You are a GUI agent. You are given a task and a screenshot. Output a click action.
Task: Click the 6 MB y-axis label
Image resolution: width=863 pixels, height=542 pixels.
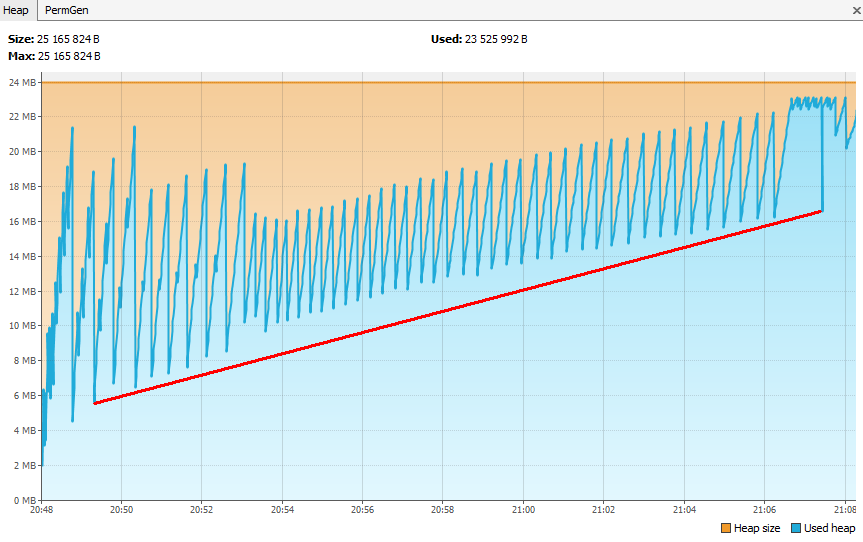tap(25, 395)
